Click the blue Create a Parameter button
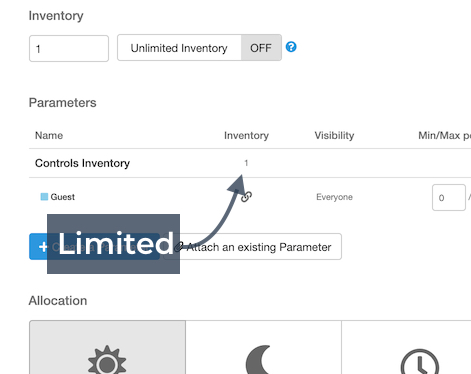The width and height of the screenshot is (471, 374). point(94,247)
